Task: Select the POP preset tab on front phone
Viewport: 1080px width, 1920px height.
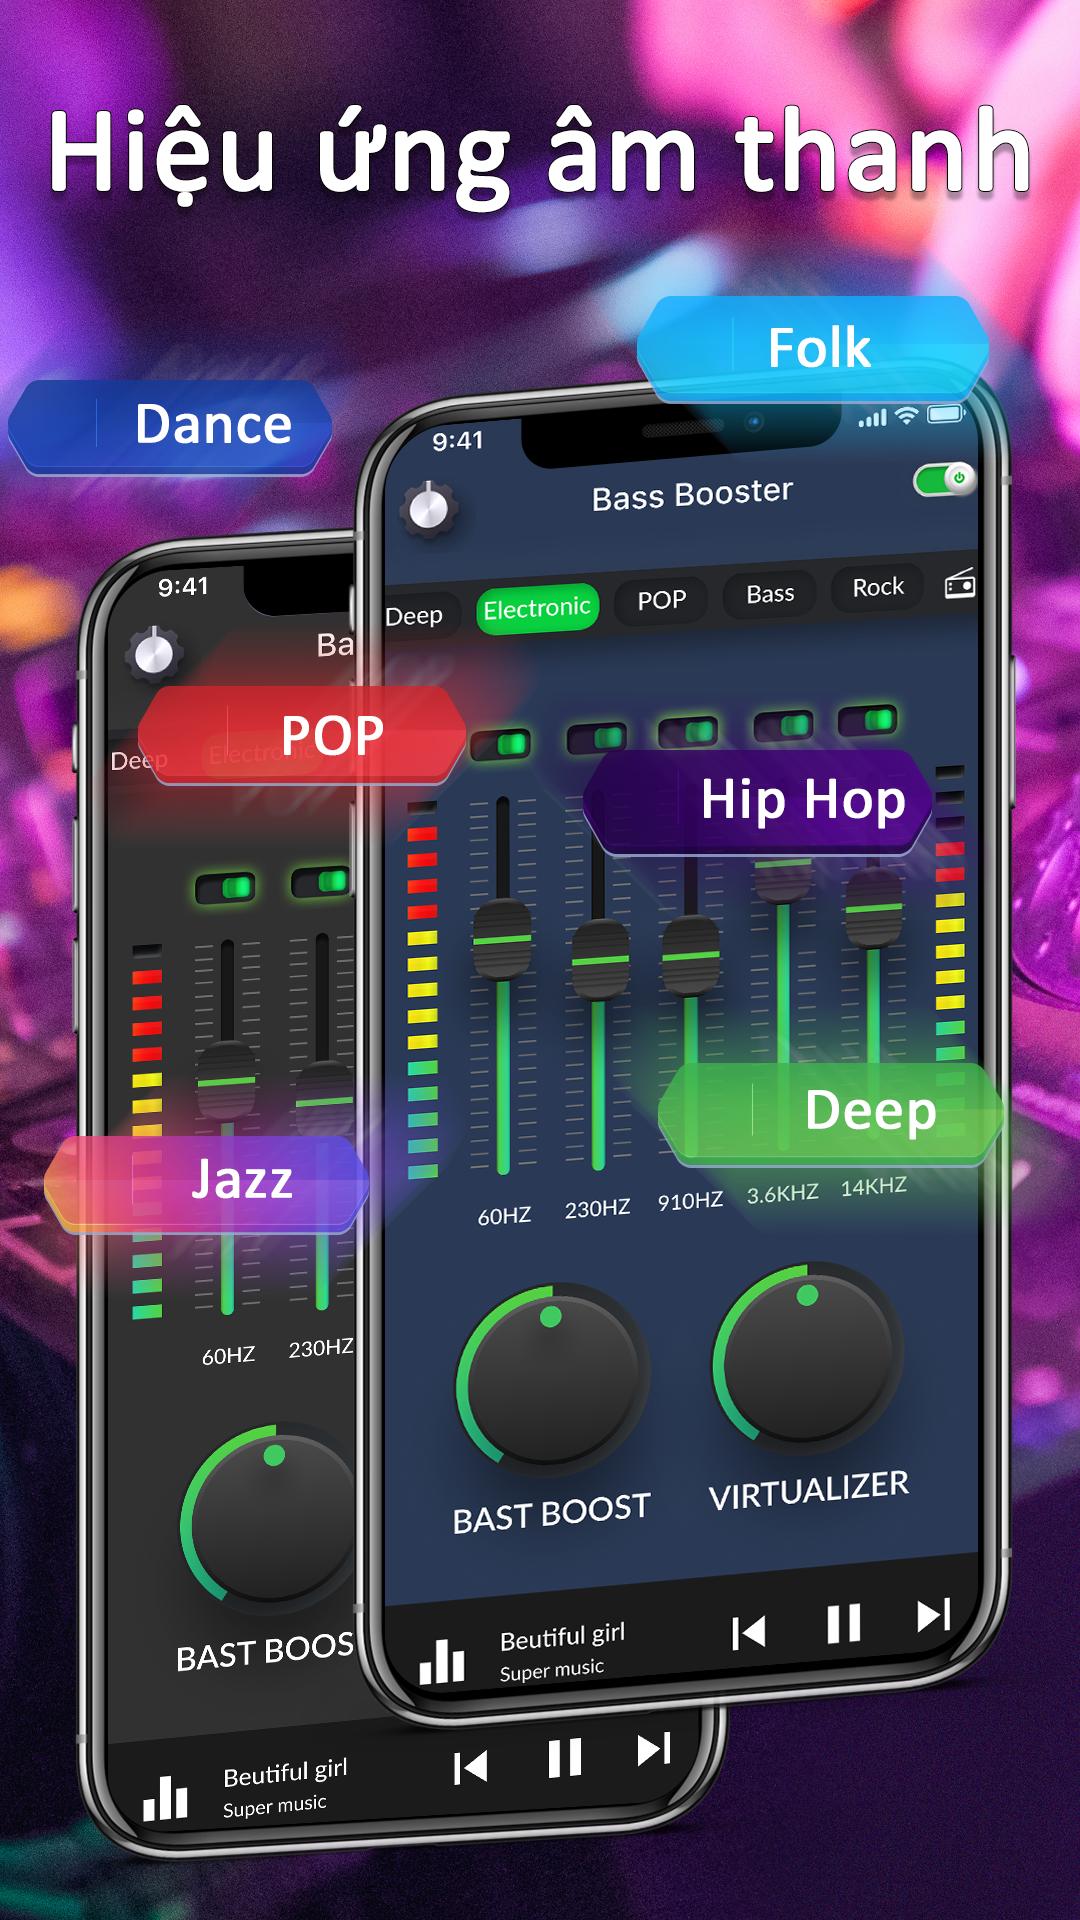Action: click(x=662, y=600)
